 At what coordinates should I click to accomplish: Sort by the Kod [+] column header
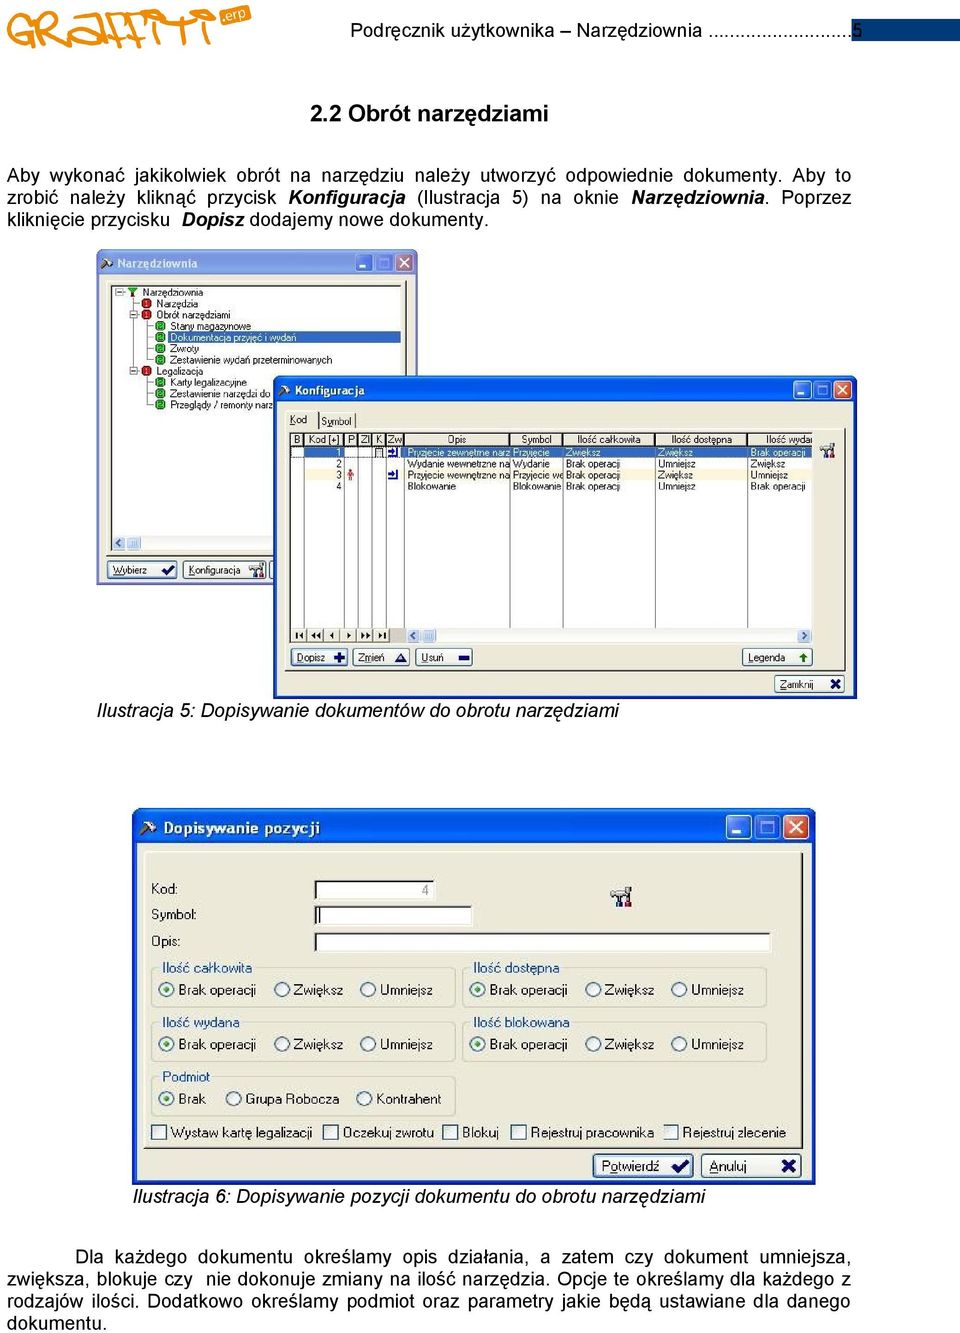click(x=324, y=439)
